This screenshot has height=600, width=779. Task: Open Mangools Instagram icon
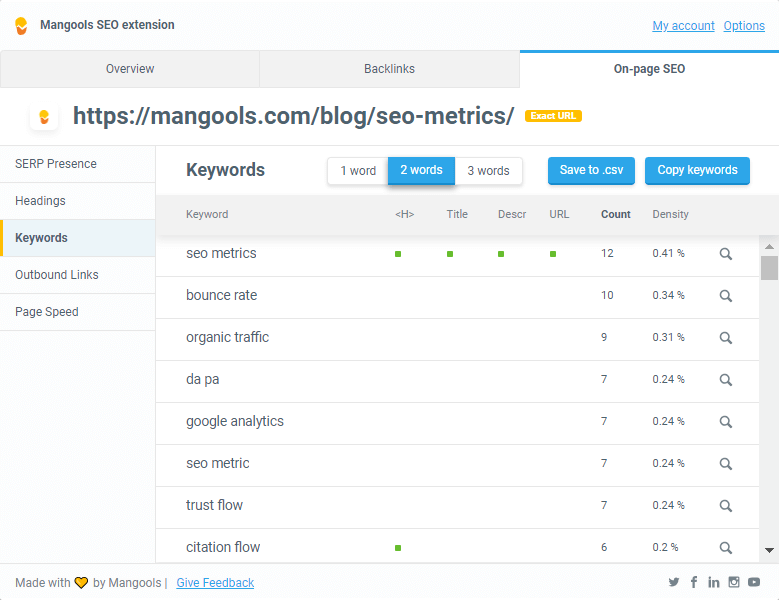coord(734,582)
